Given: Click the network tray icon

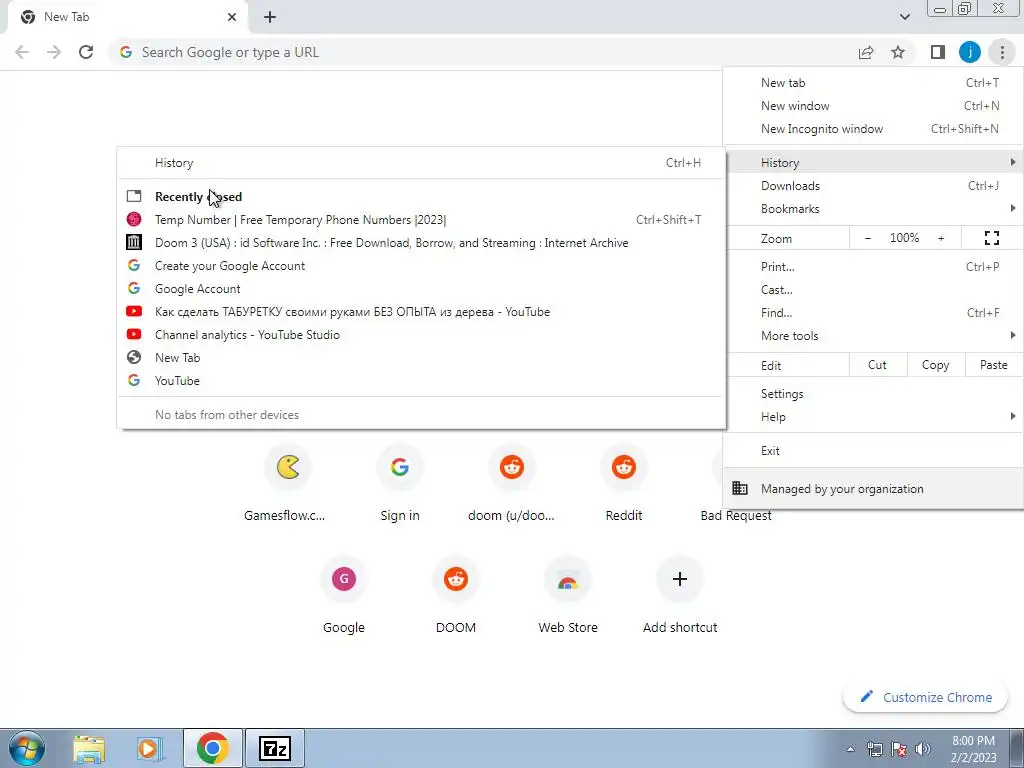Looking at the screenshot, I should point(874,749).
